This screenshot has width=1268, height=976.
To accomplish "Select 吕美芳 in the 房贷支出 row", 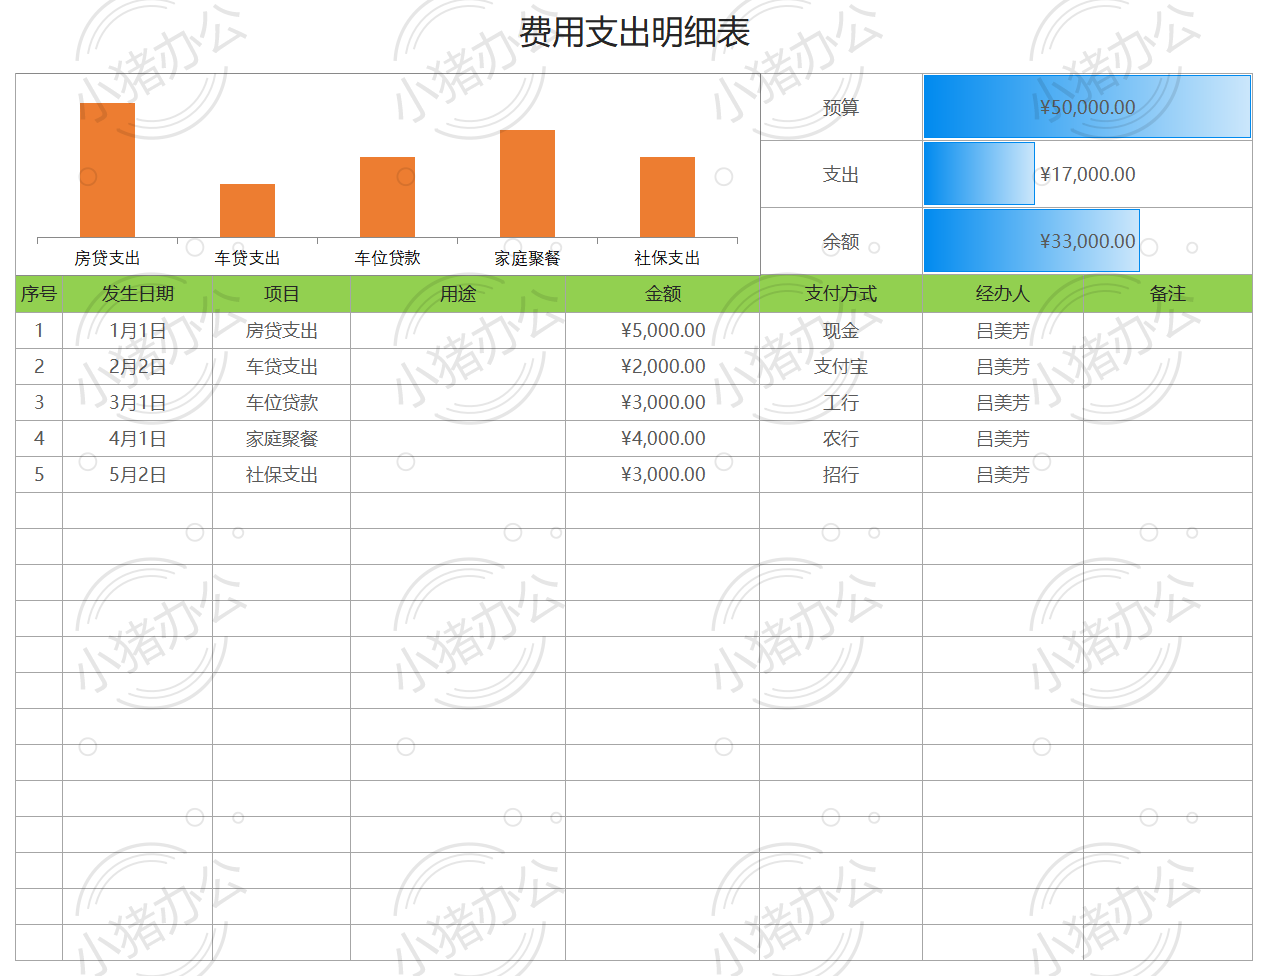I will click(x=1003, y=331).
